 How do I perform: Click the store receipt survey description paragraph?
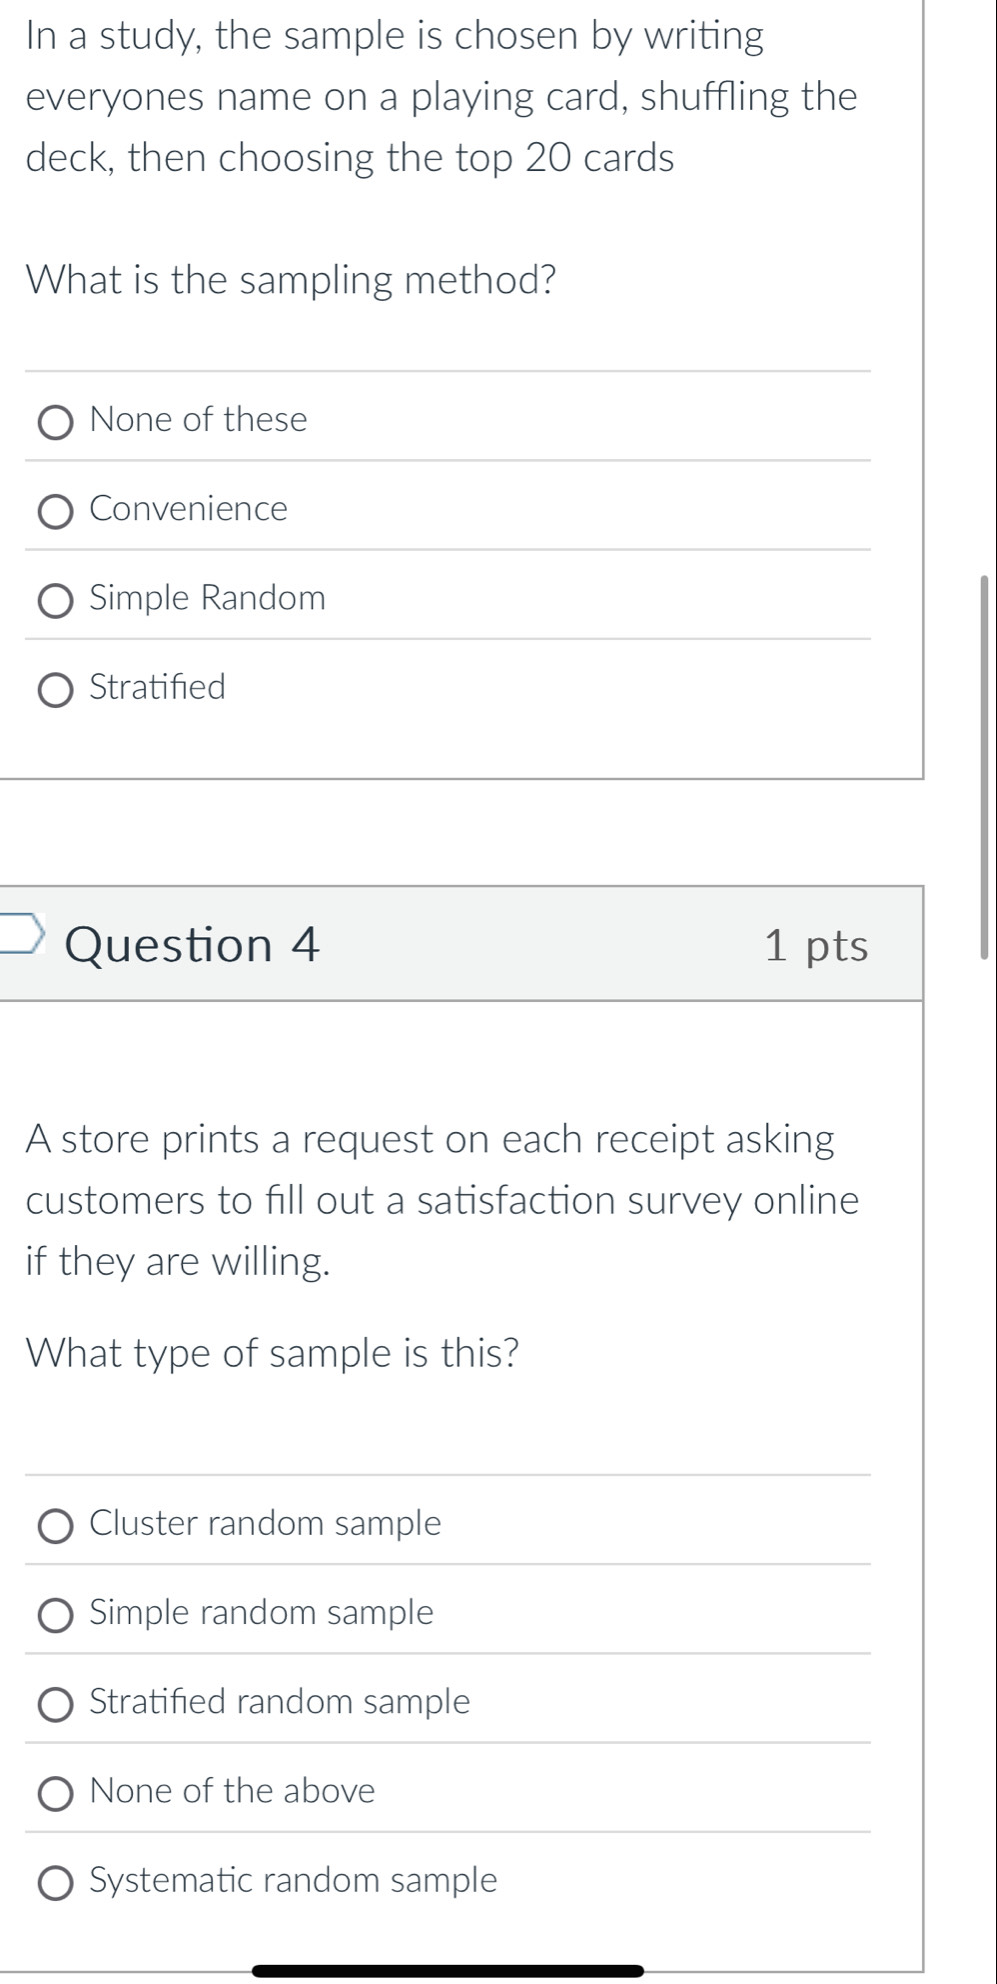coord(442,1200)
